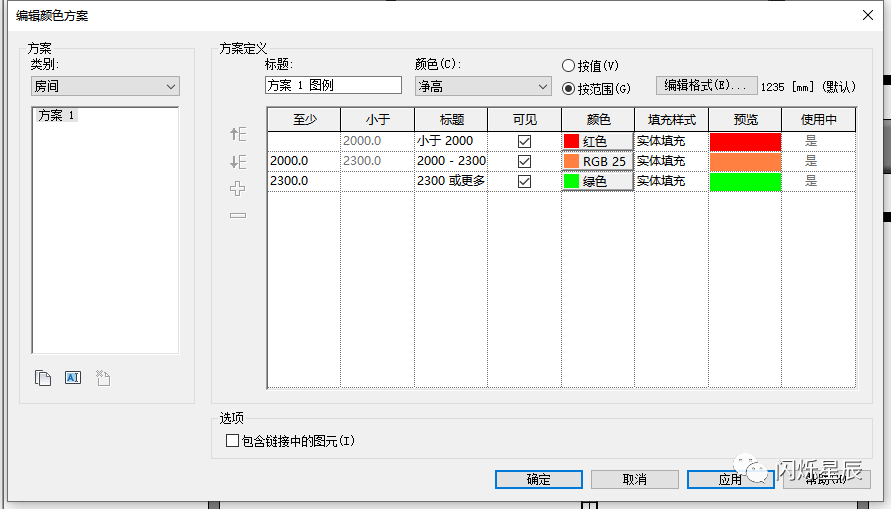Select 方案 1 in the scheme list
Screen dimensions: 891x509
pyautogui.click(x=56, y=115)
